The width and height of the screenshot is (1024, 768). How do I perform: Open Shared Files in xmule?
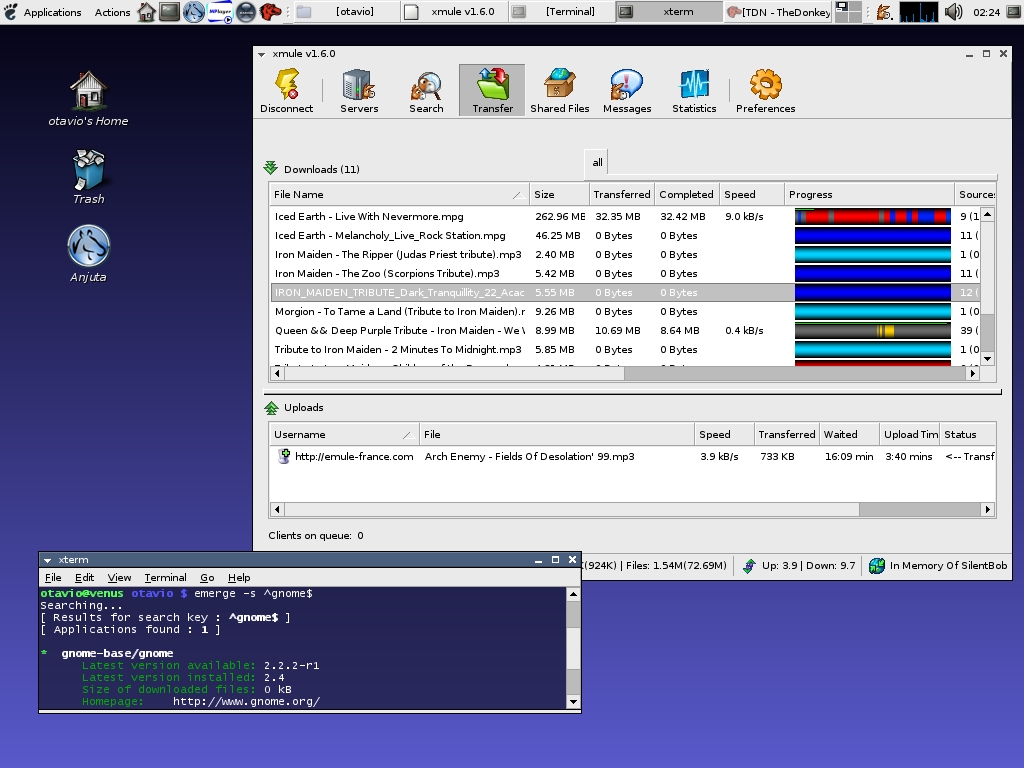(x=560, y=91)
